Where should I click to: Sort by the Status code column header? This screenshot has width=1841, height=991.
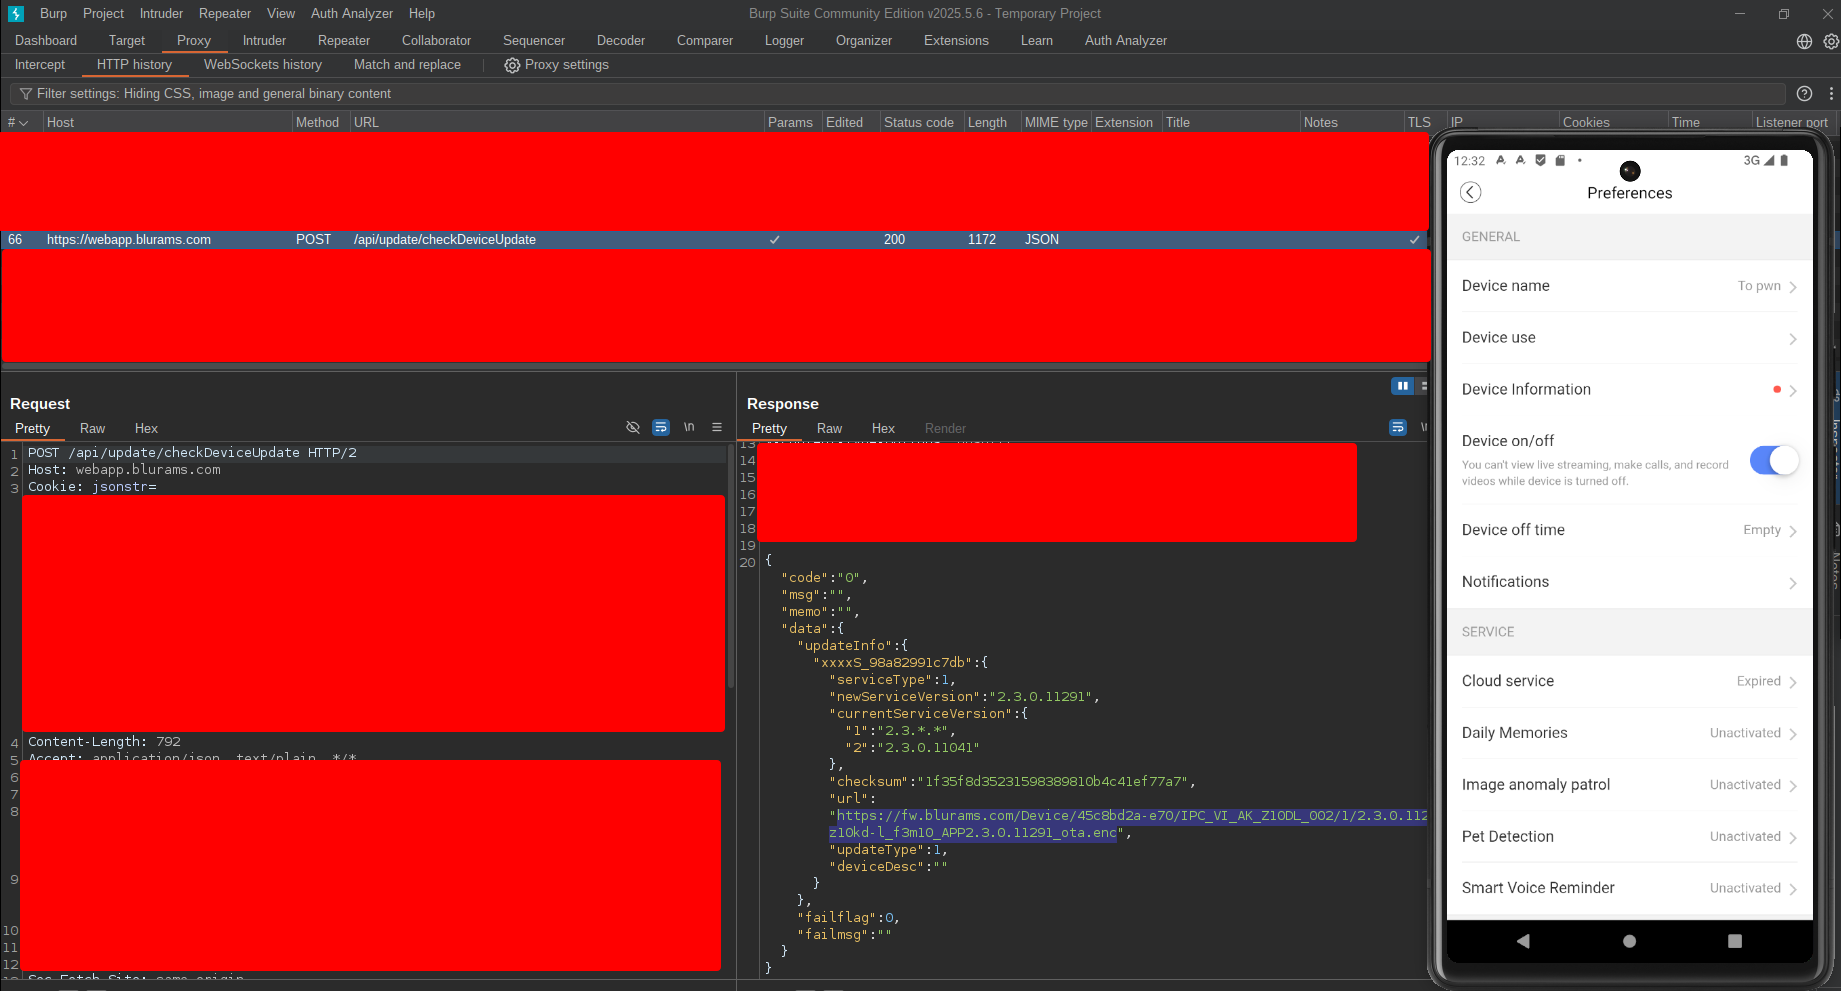coord(918,123)
